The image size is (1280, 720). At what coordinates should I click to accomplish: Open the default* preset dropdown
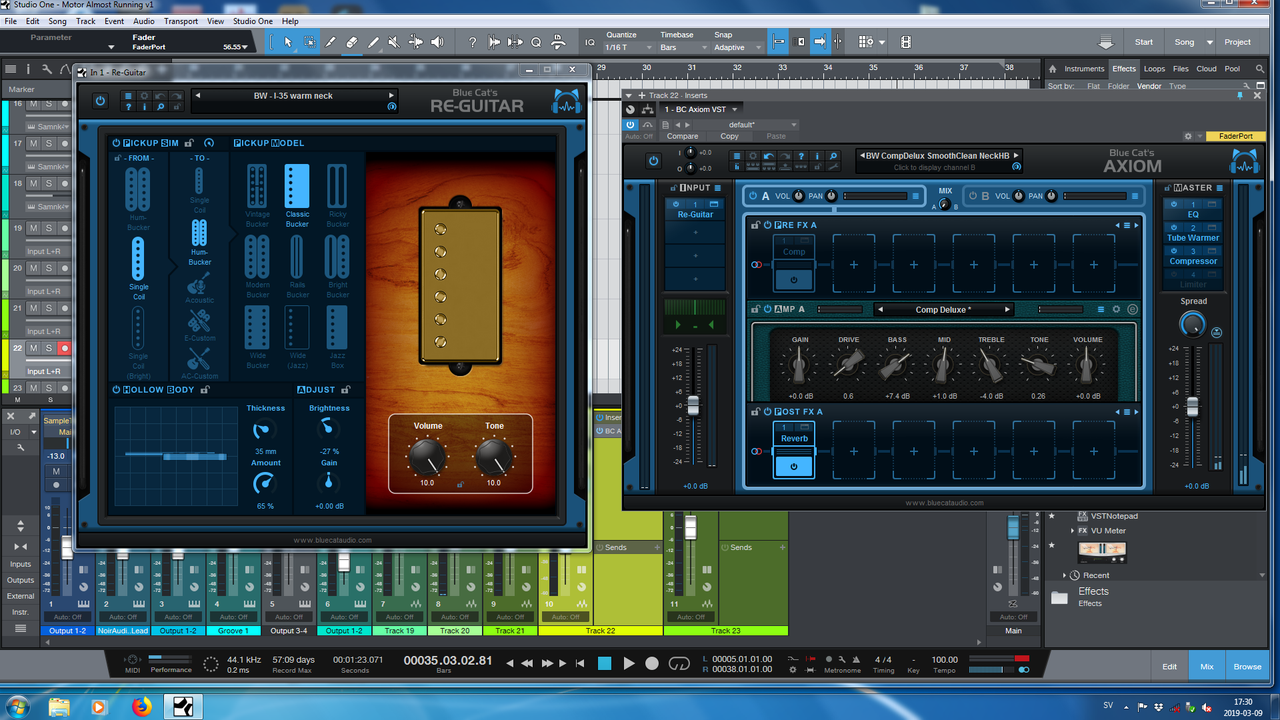(x=747, y=125)
